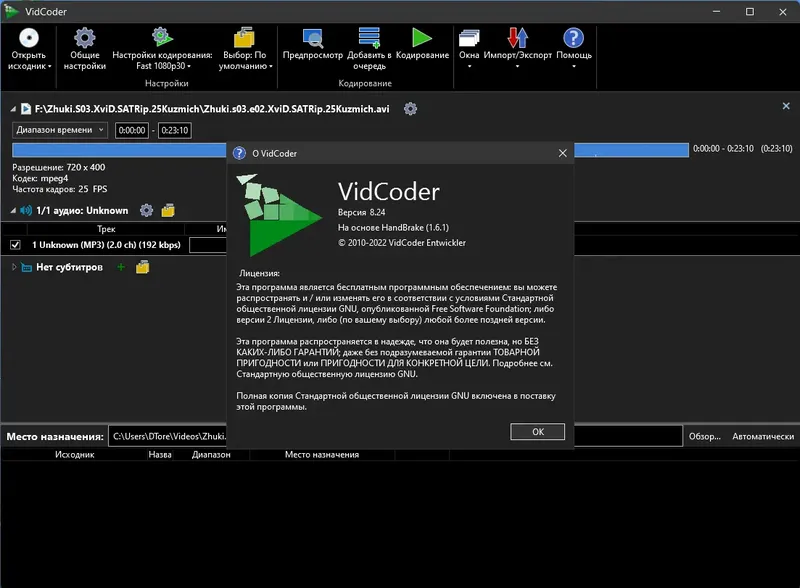Open dropdown arrow under Windows button
The height and width of the screenshot is (588, 800).
click(x=469, y=66)
